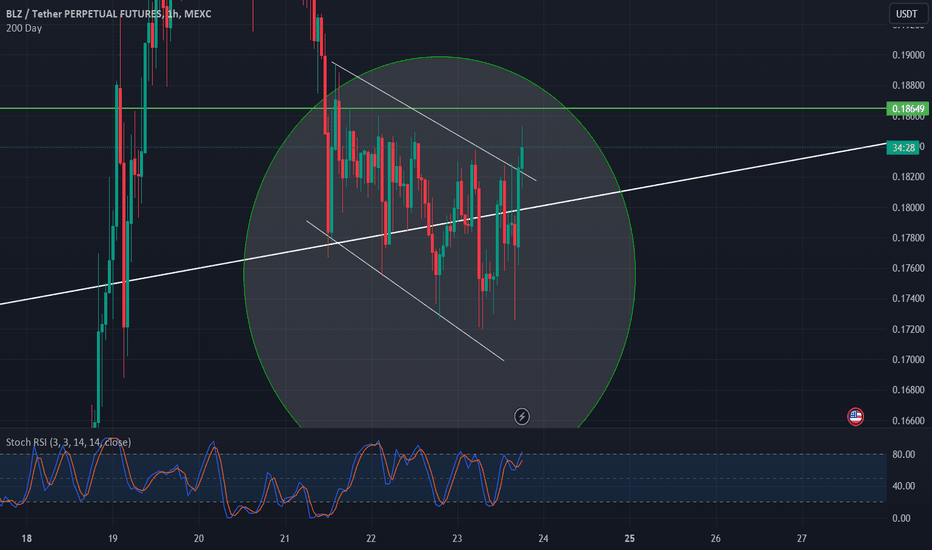Click date 18 on the time axis
This screenshot has height=550, width=932.
click(x=27, y=538)
